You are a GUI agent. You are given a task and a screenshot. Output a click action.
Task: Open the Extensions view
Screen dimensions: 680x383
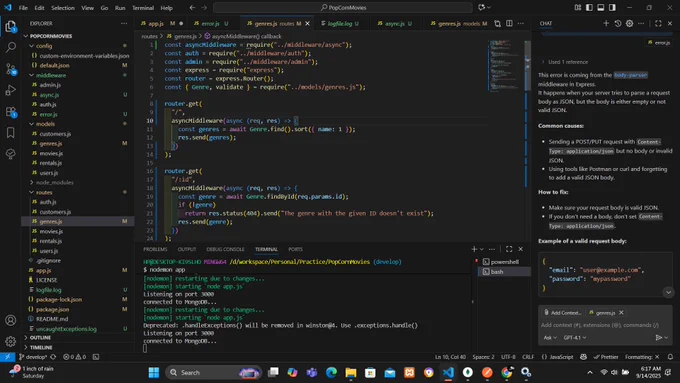pos(10,112)
